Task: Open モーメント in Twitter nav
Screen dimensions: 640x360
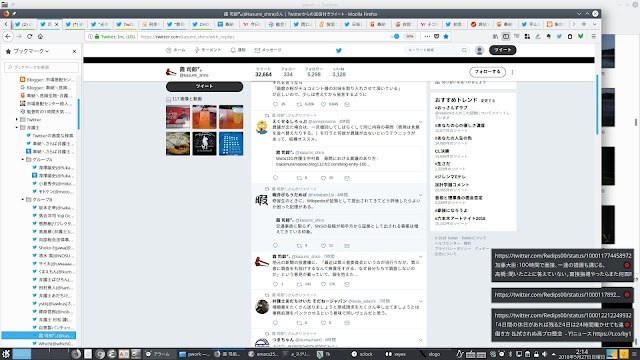Action: (207, 50)
